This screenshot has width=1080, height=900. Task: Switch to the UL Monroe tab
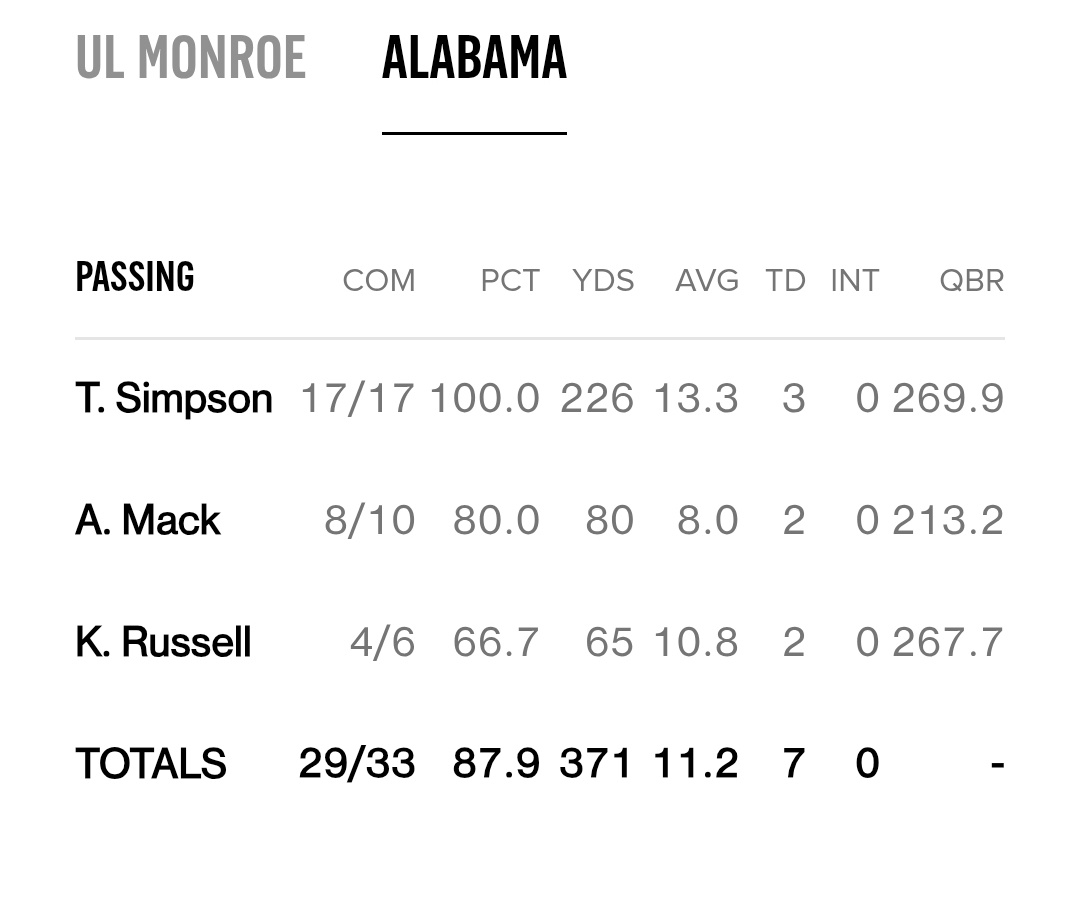190,57
